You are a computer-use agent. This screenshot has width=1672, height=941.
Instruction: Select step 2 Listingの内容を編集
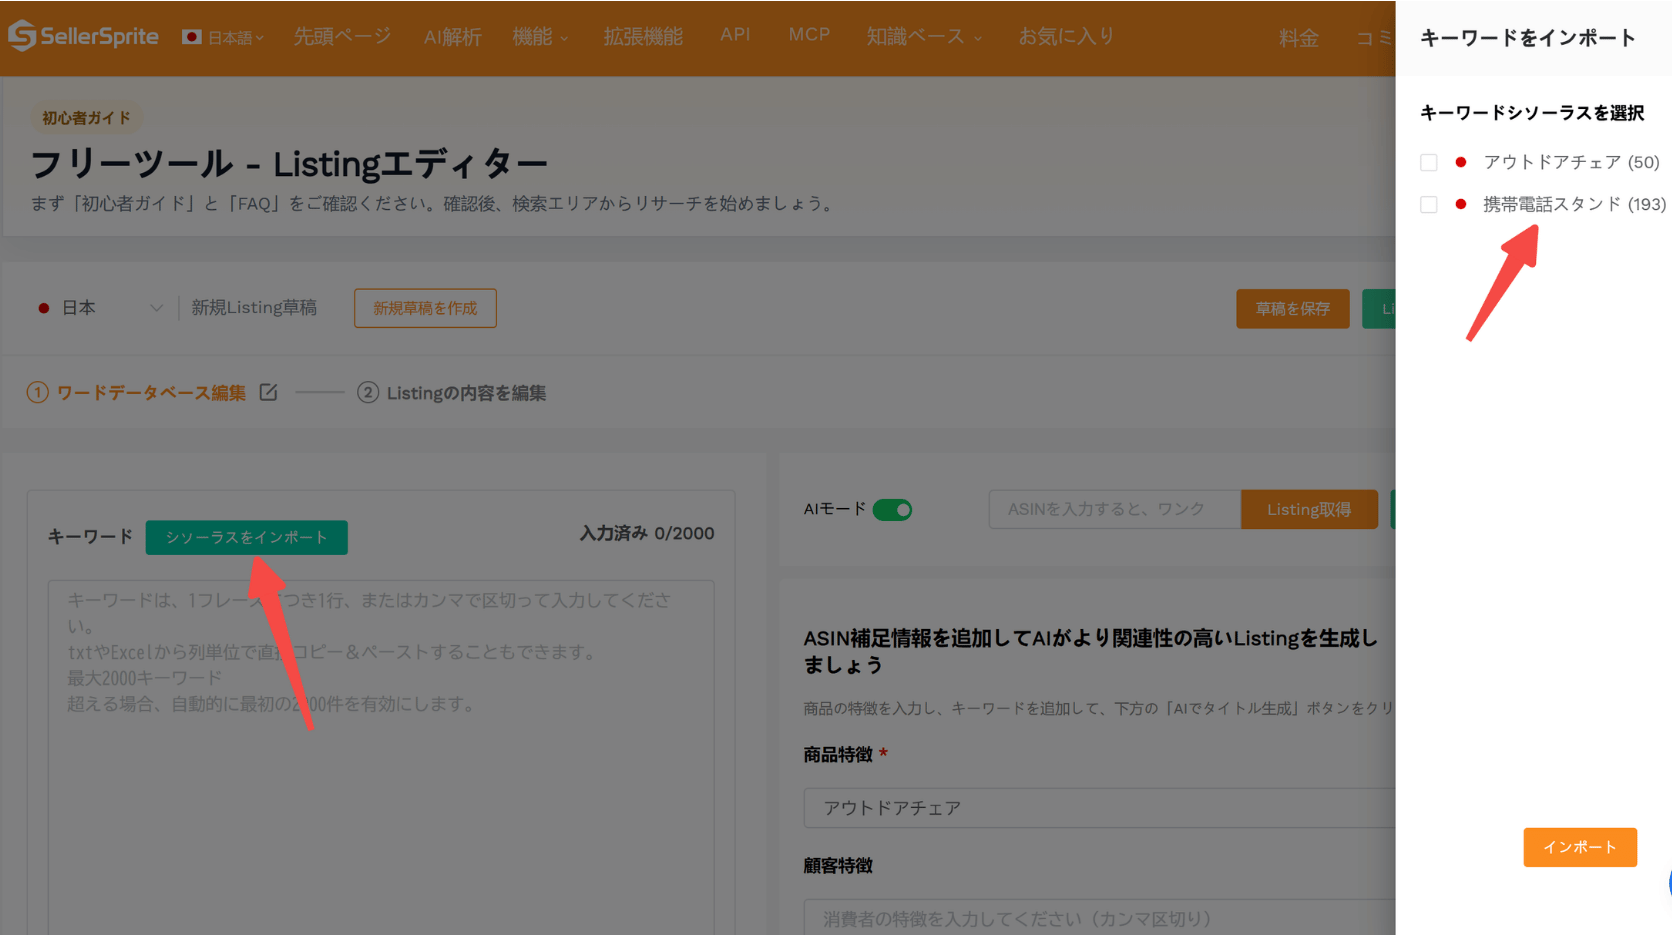[451, 393]
